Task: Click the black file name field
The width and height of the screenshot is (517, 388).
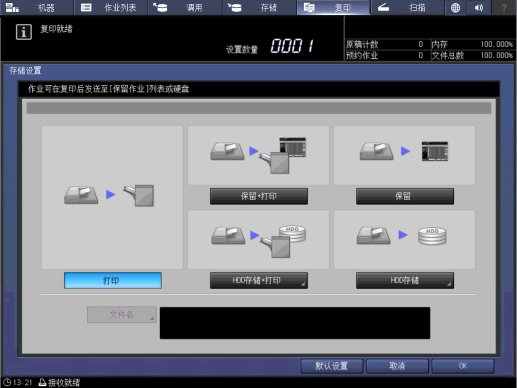Action: 295,323
